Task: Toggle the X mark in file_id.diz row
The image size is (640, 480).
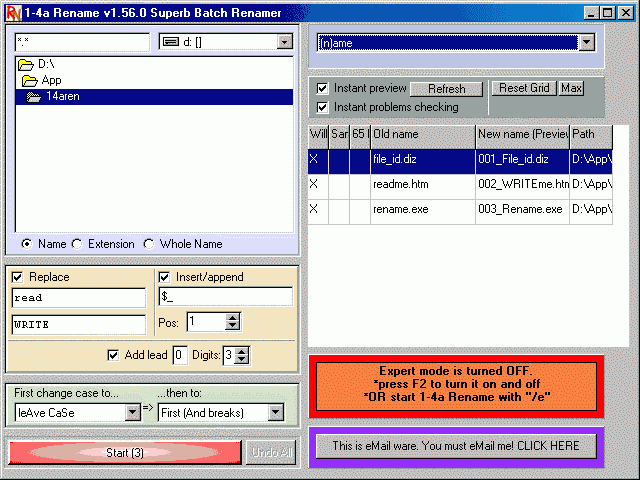Action: click(313, 159)
